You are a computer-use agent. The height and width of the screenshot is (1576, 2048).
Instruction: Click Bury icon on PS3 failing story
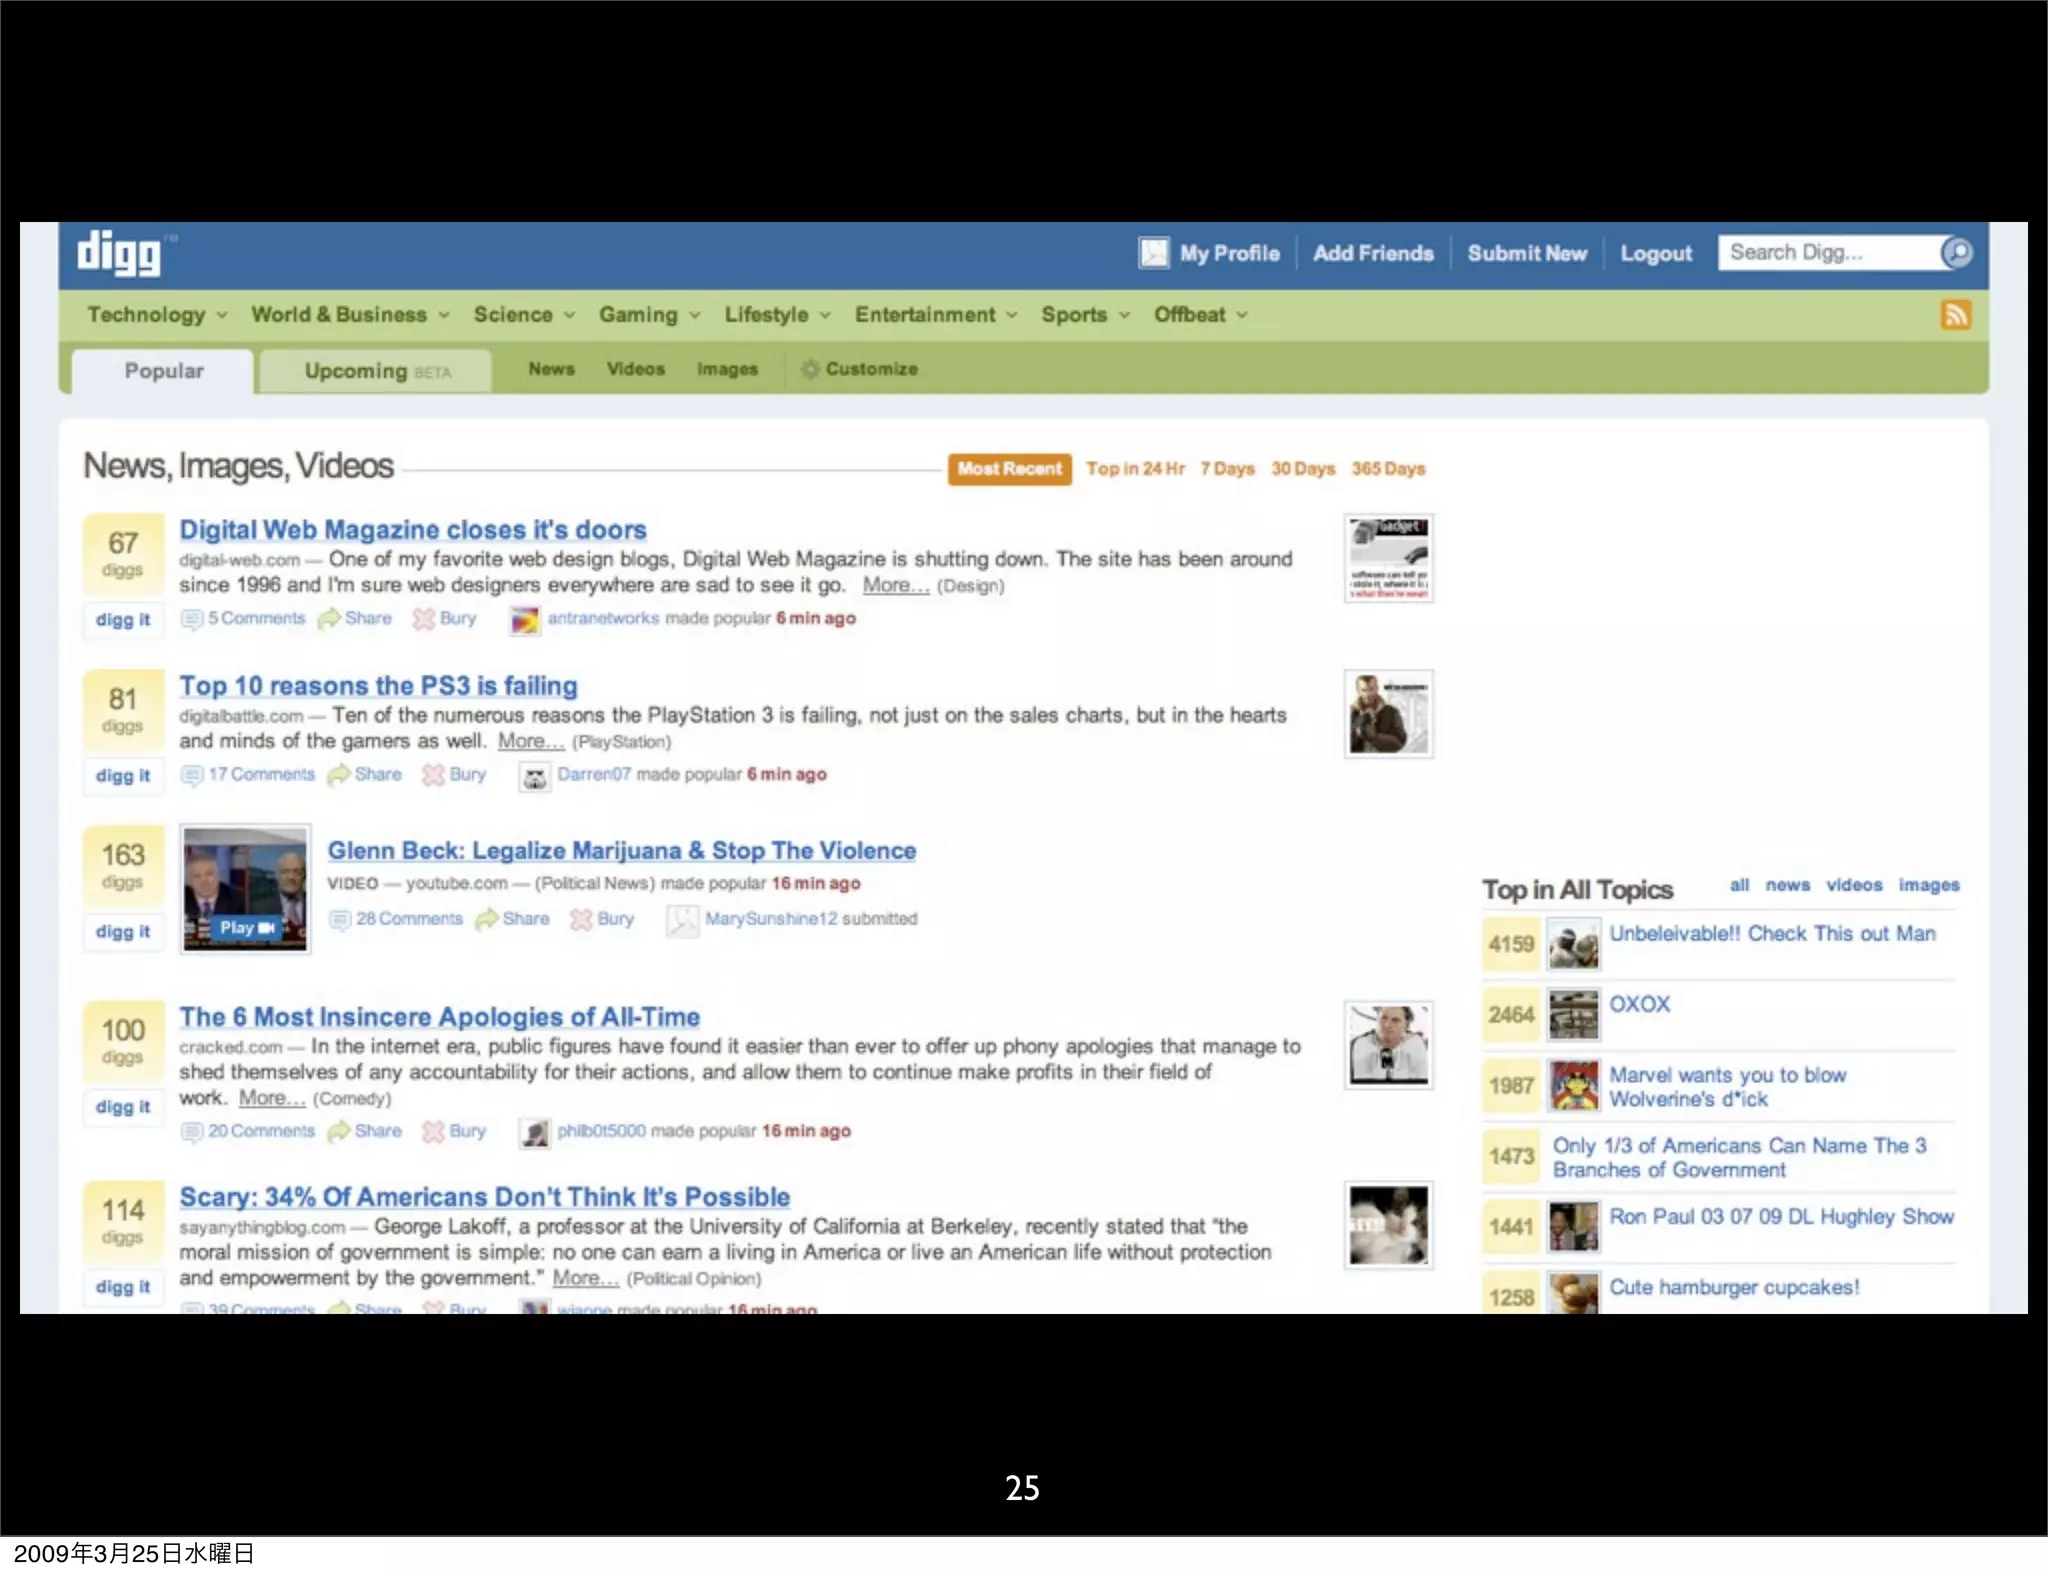[434, 775]
